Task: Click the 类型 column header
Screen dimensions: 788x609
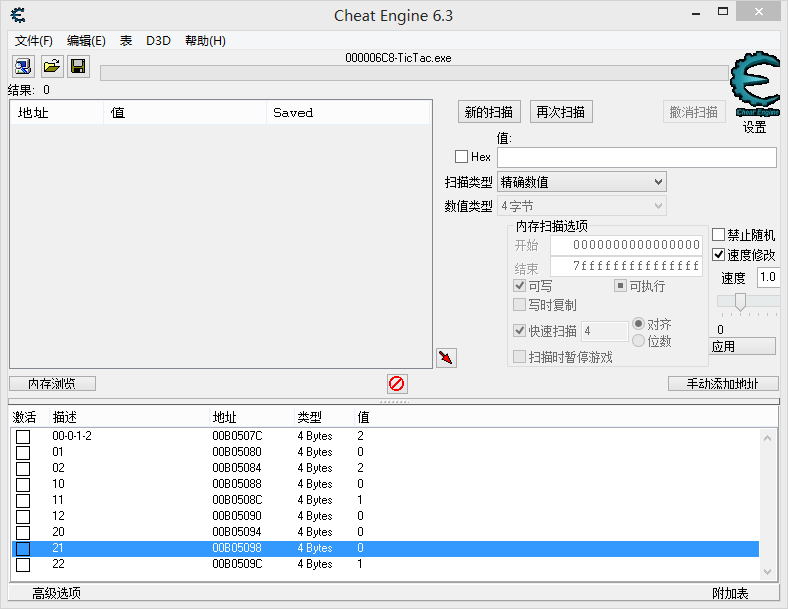Action: pos(324,417)
